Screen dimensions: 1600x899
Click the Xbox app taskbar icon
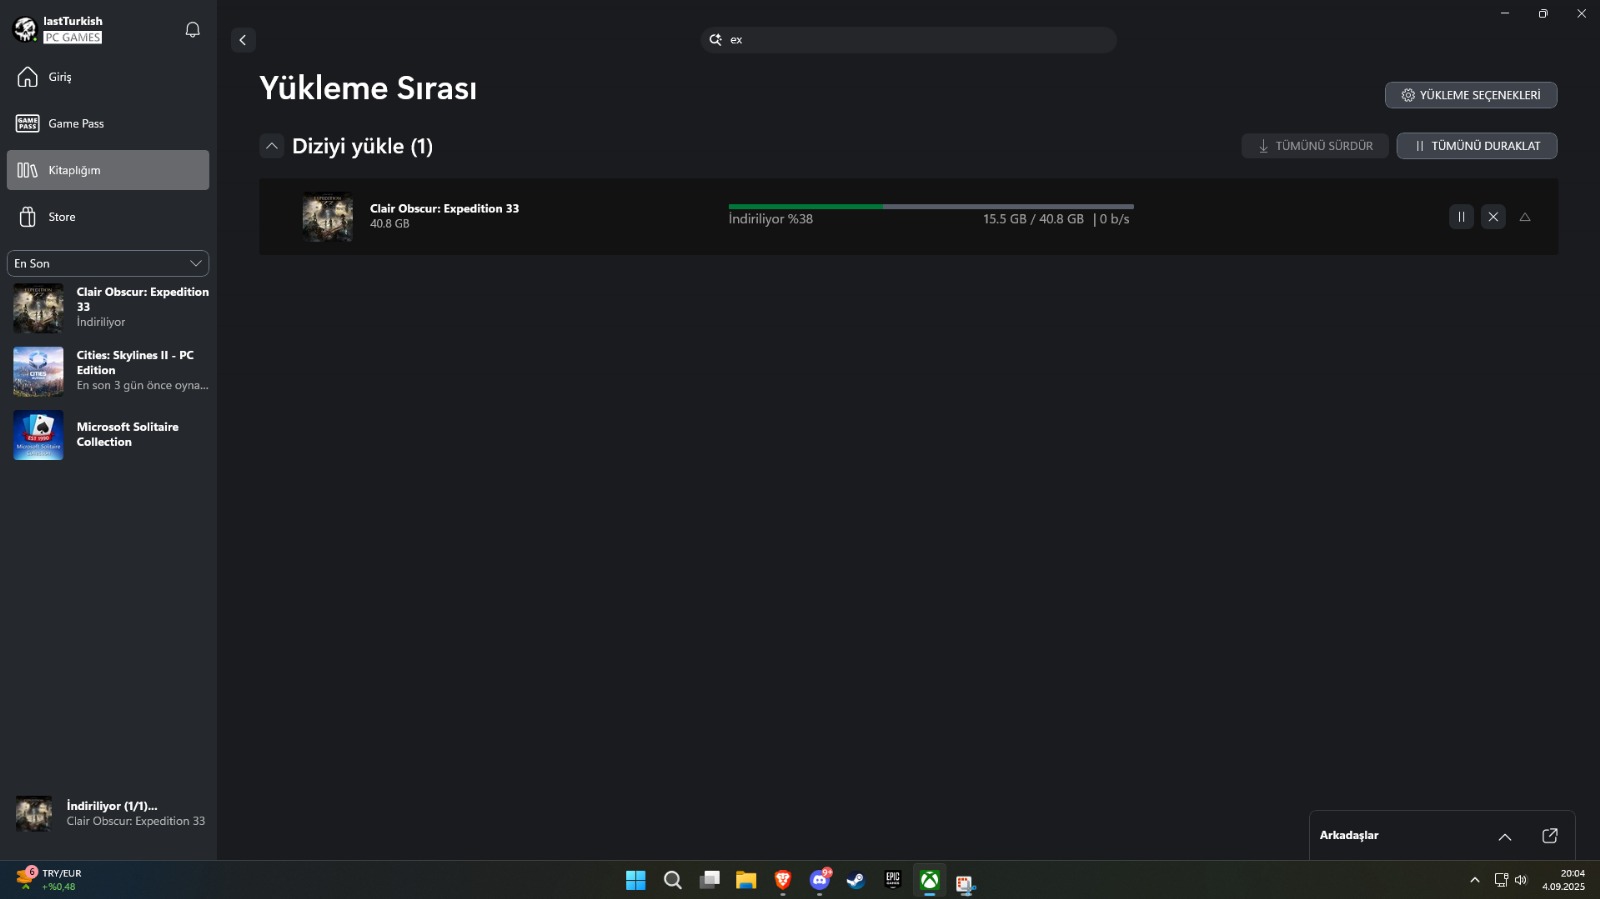point(930,880)
